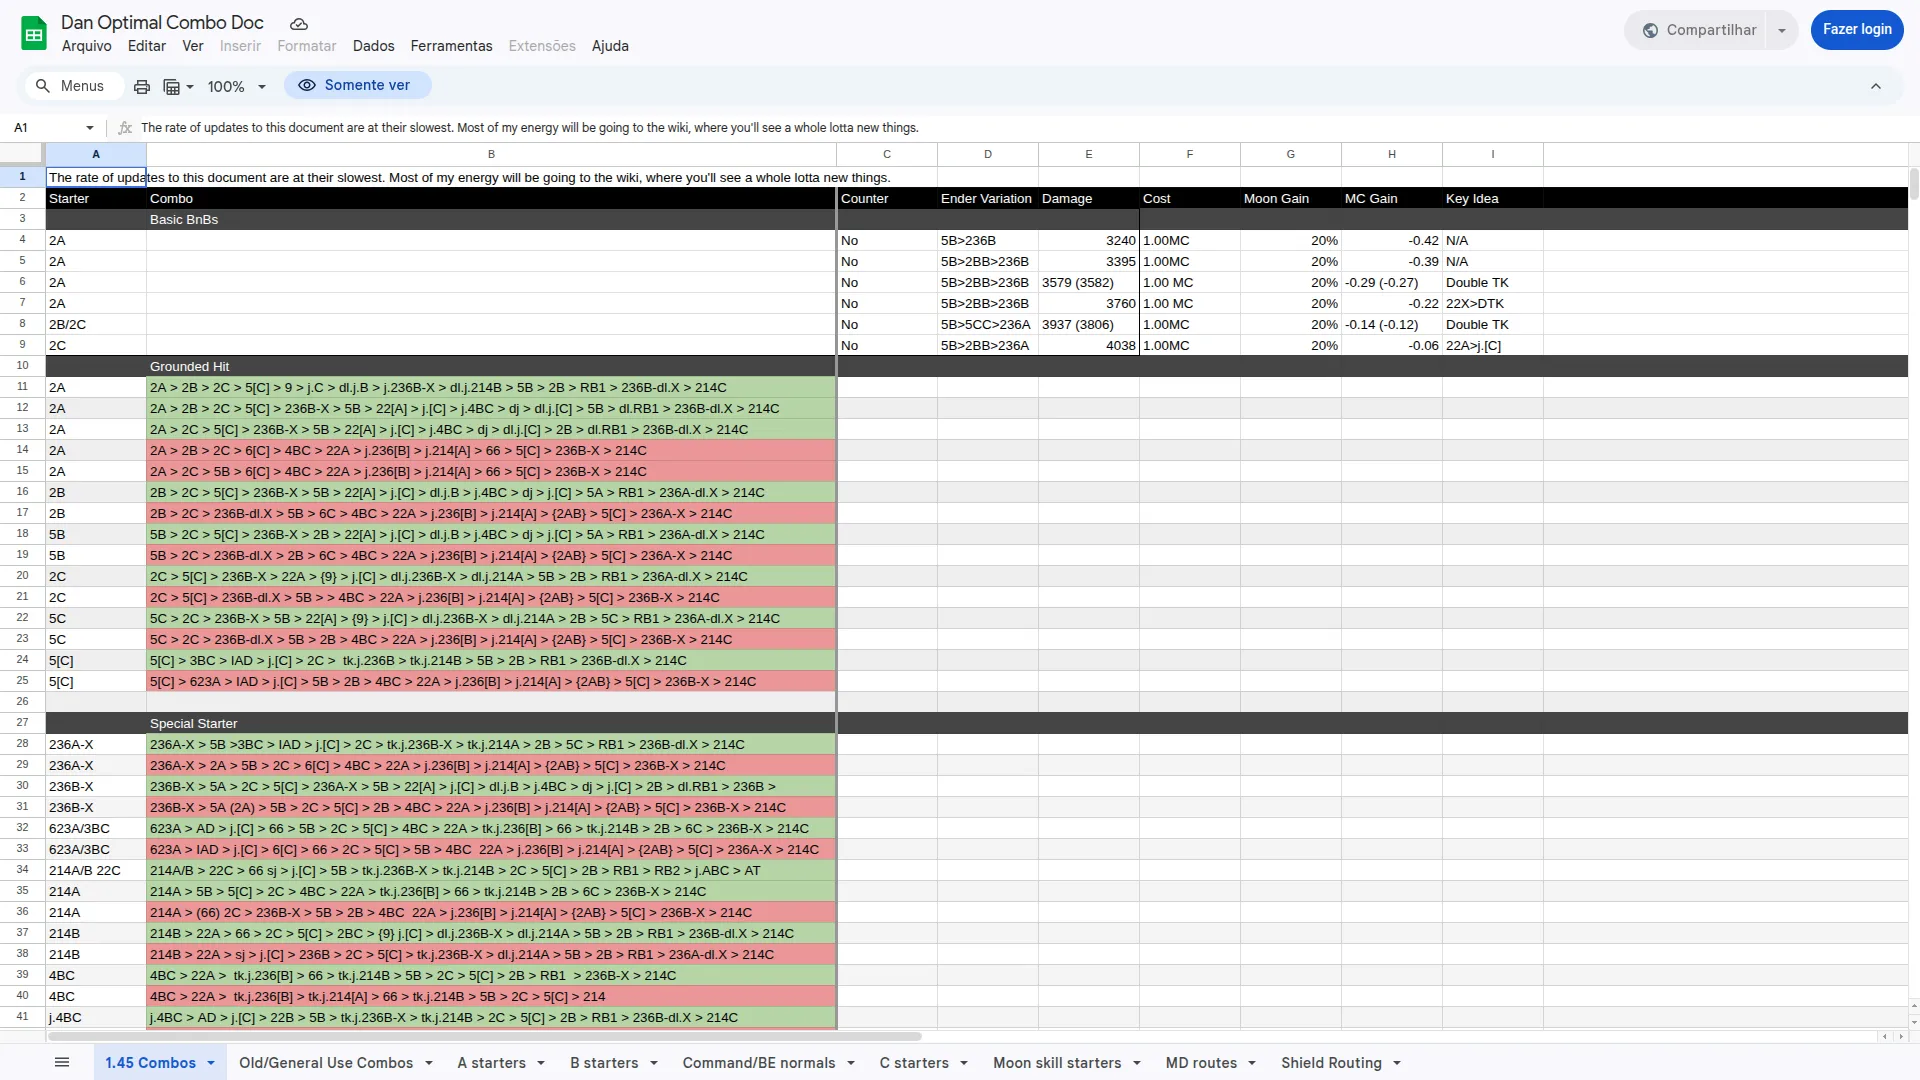Select the column B header

[491, 154]
